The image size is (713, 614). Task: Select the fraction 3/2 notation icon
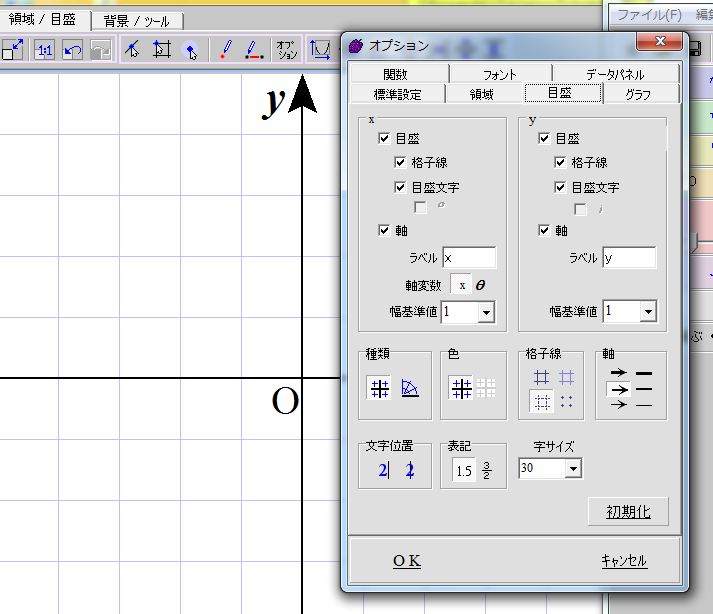coord(487,471)
